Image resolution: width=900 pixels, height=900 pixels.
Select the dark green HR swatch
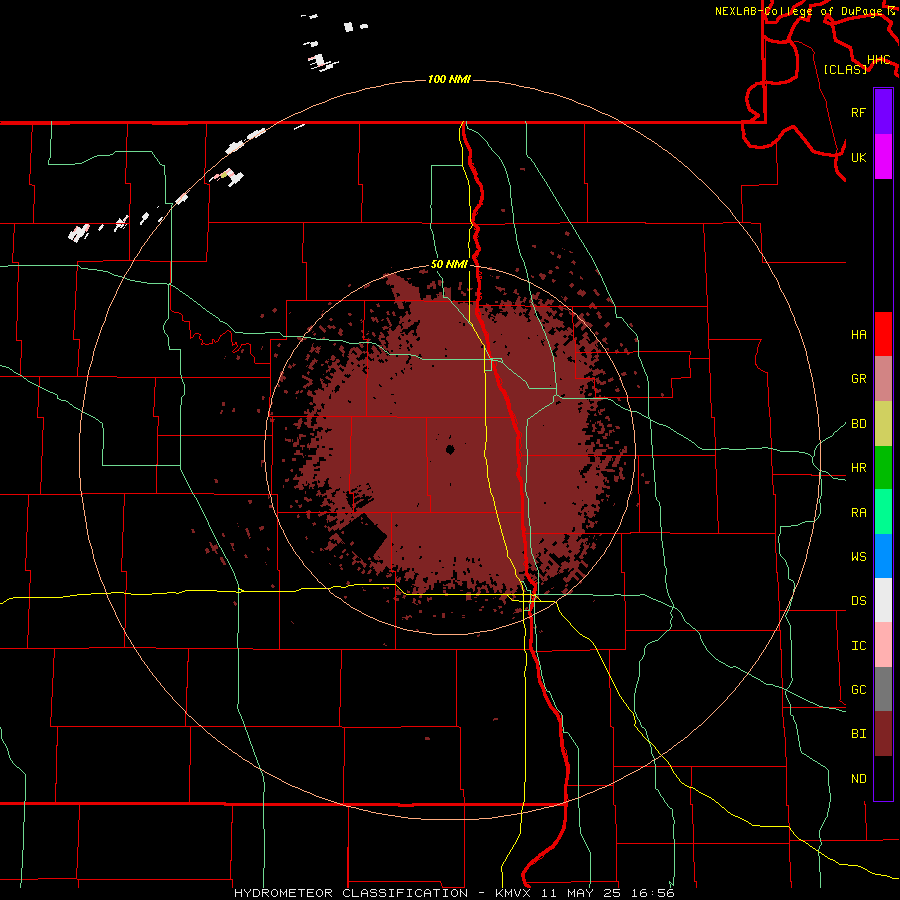click(x=883, y=467)
